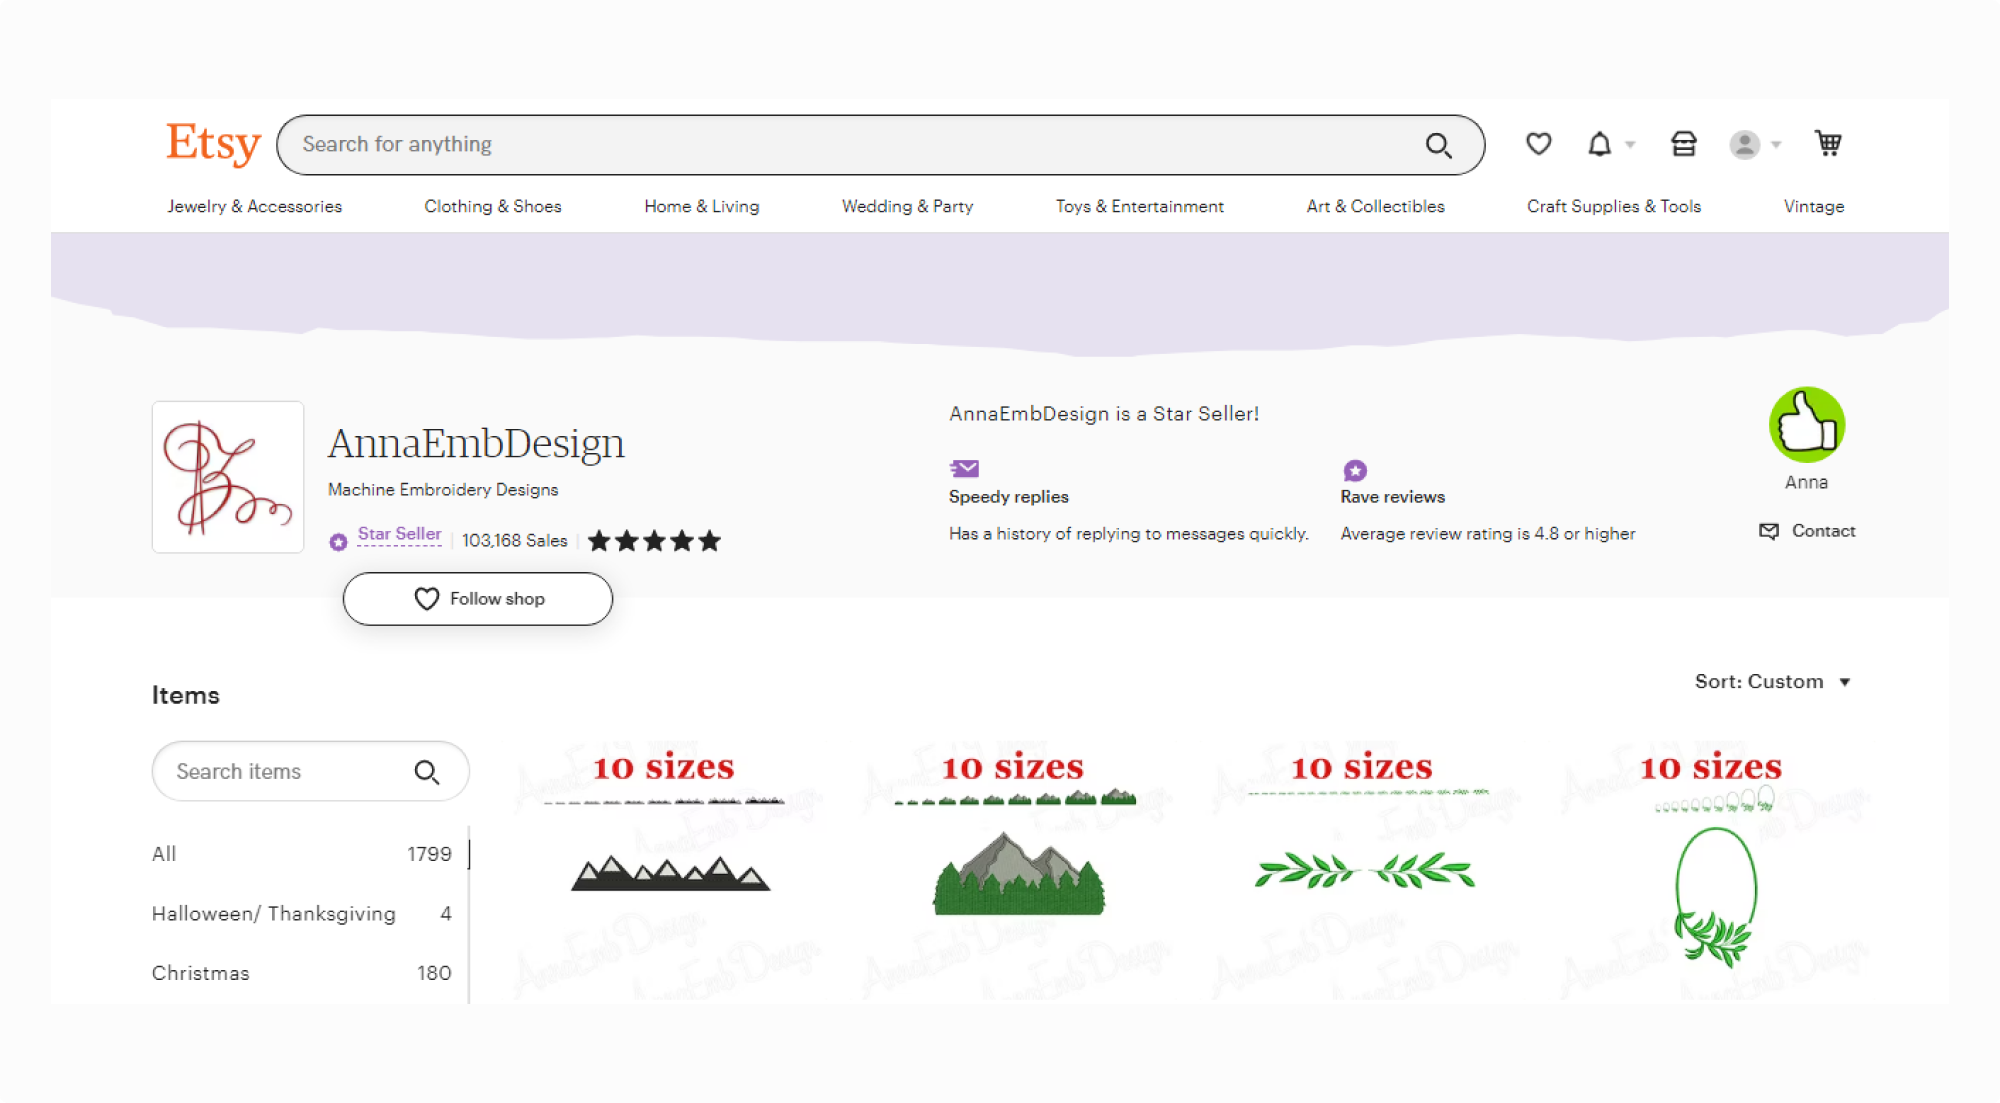Click the Contact link
The height and width of the screenshot is (1103, 2000).
[1823, 531]
